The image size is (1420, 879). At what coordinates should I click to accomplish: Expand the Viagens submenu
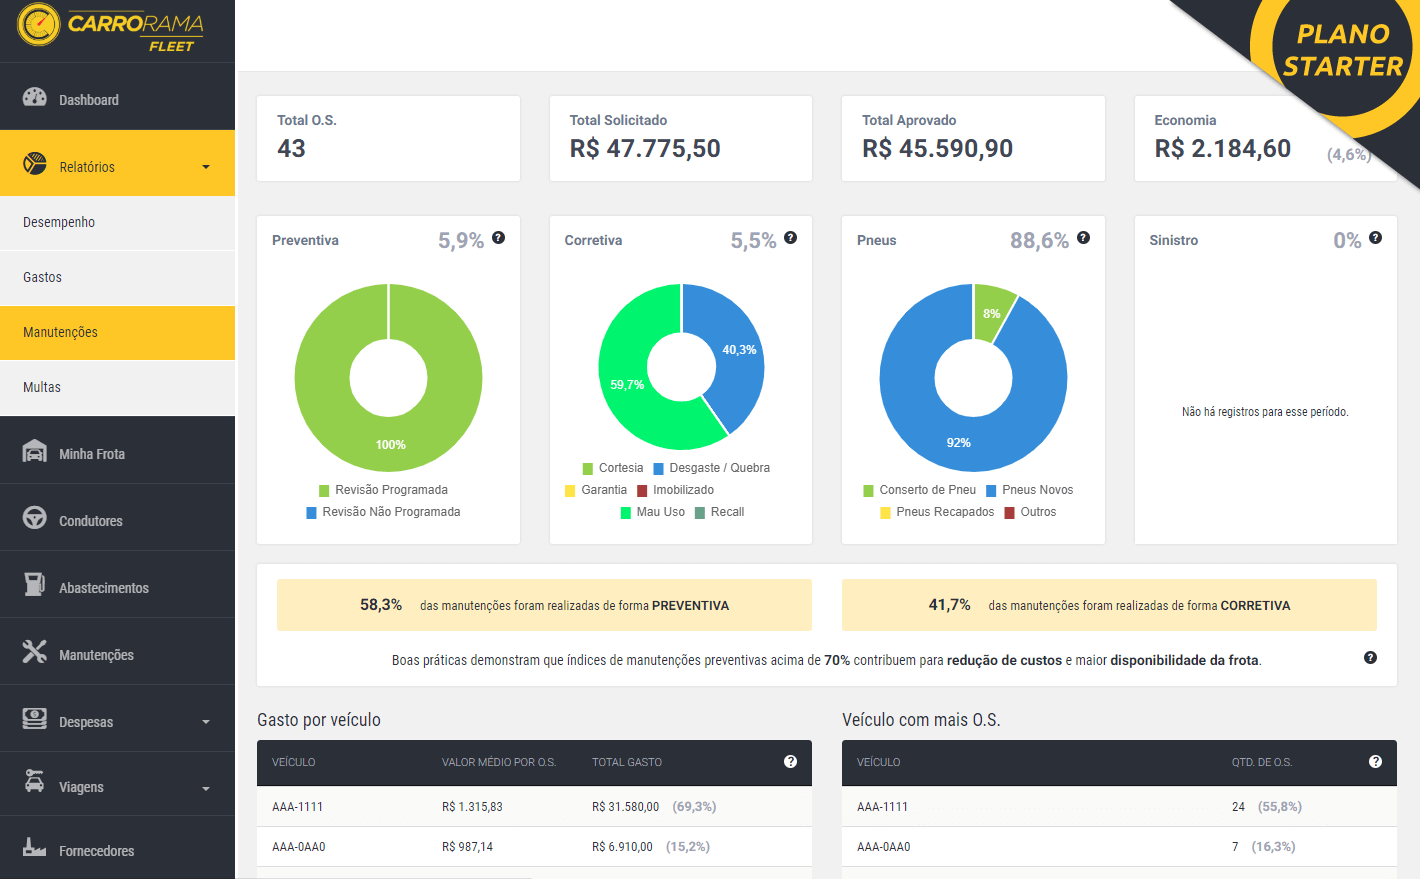pos(206,788)
